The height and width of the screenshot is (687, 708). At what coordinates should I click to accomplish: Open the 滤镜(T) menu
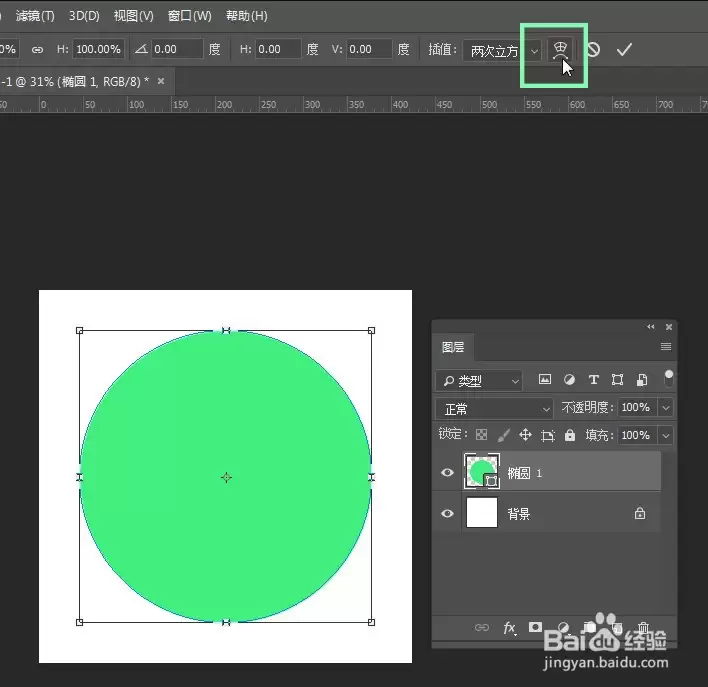35,16
